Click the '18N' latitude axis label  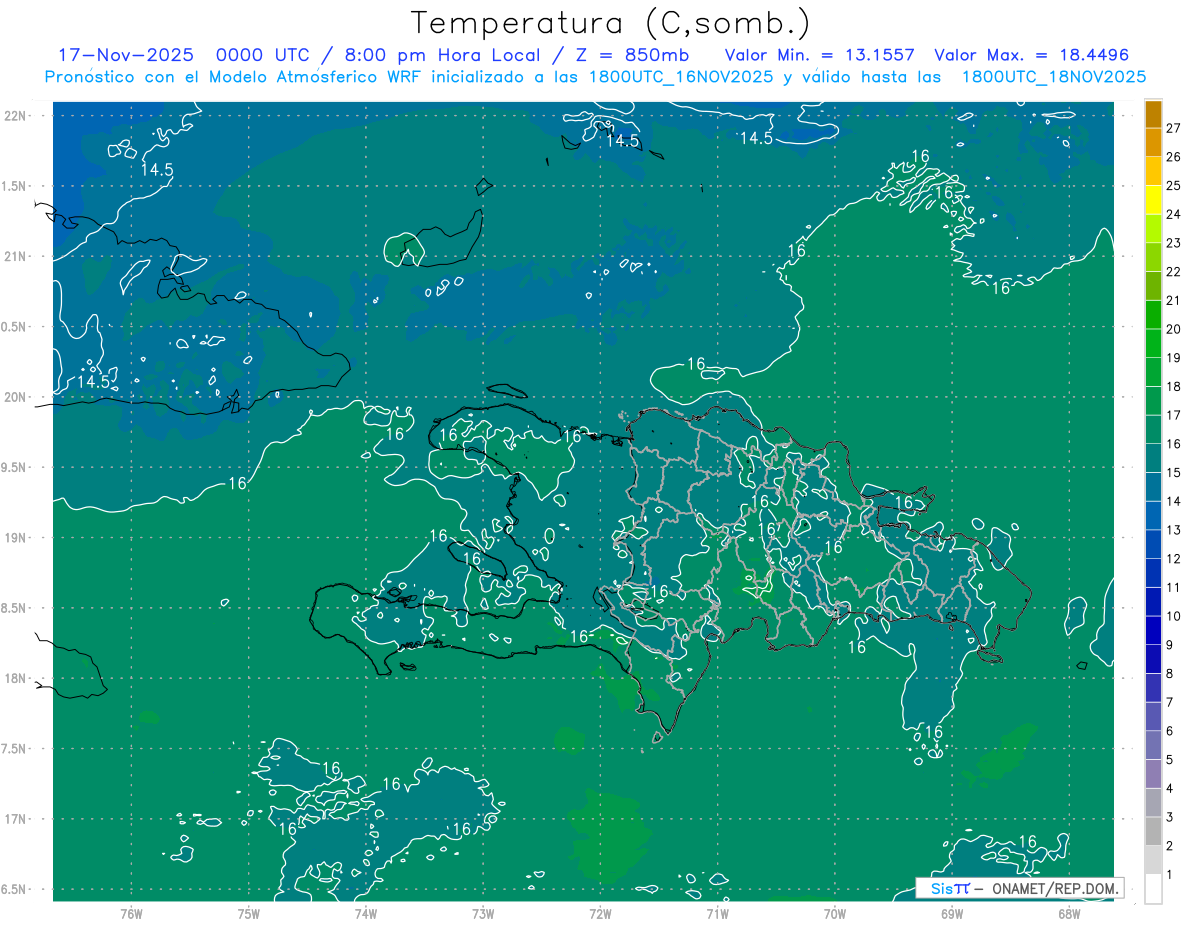point(16,678)
